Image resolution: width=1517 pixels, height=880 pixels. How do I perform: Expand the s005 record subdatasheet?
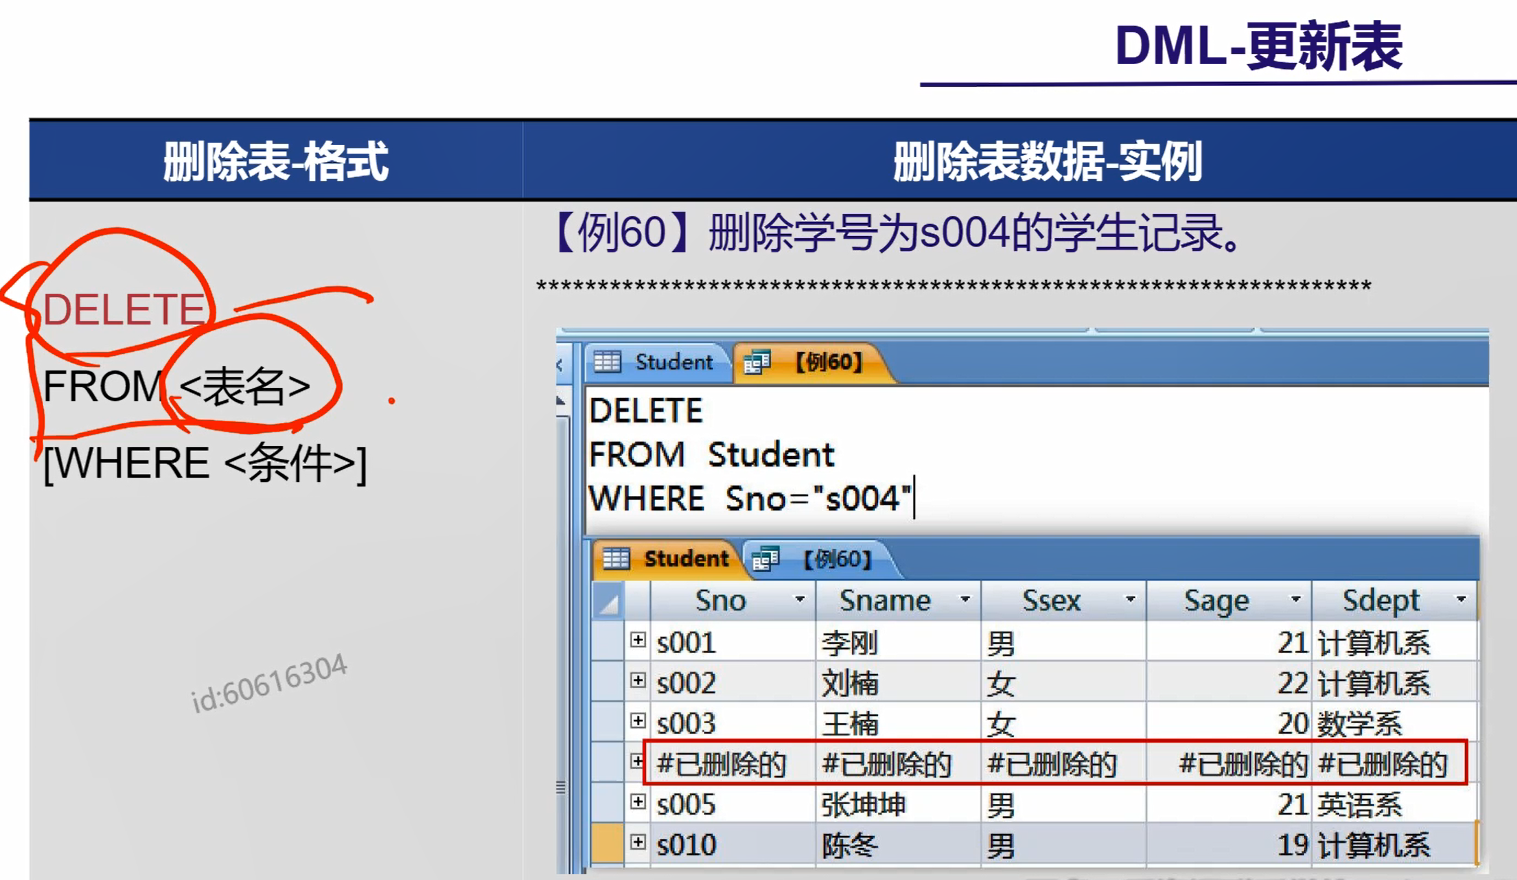point(638,802)
